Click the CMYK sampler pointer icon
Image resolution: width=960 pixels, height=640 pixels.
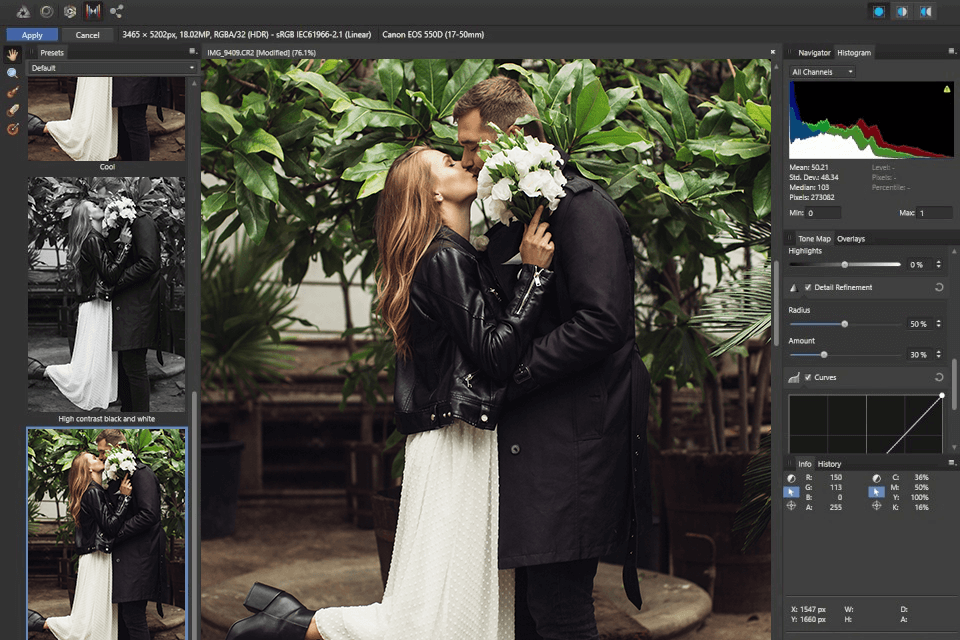coord(876,492)
